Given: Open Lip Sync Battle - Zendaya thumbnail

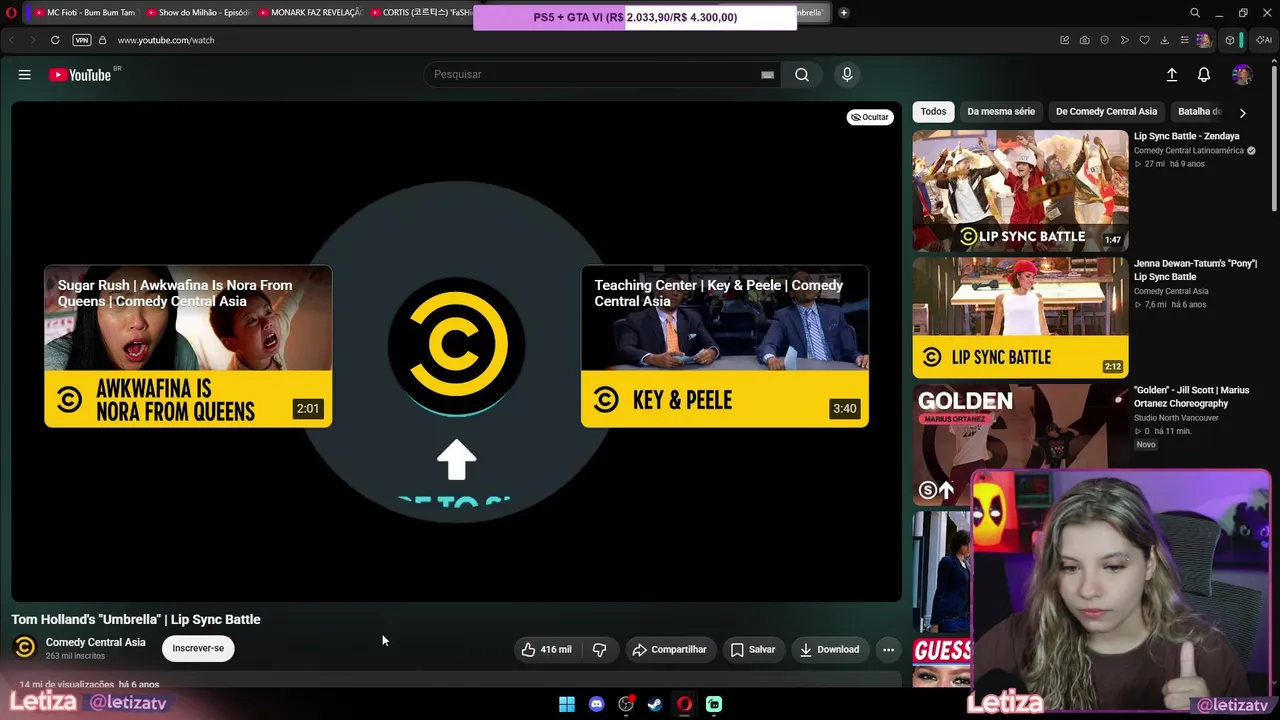Looking at the screenshot, I should 1020,190.
